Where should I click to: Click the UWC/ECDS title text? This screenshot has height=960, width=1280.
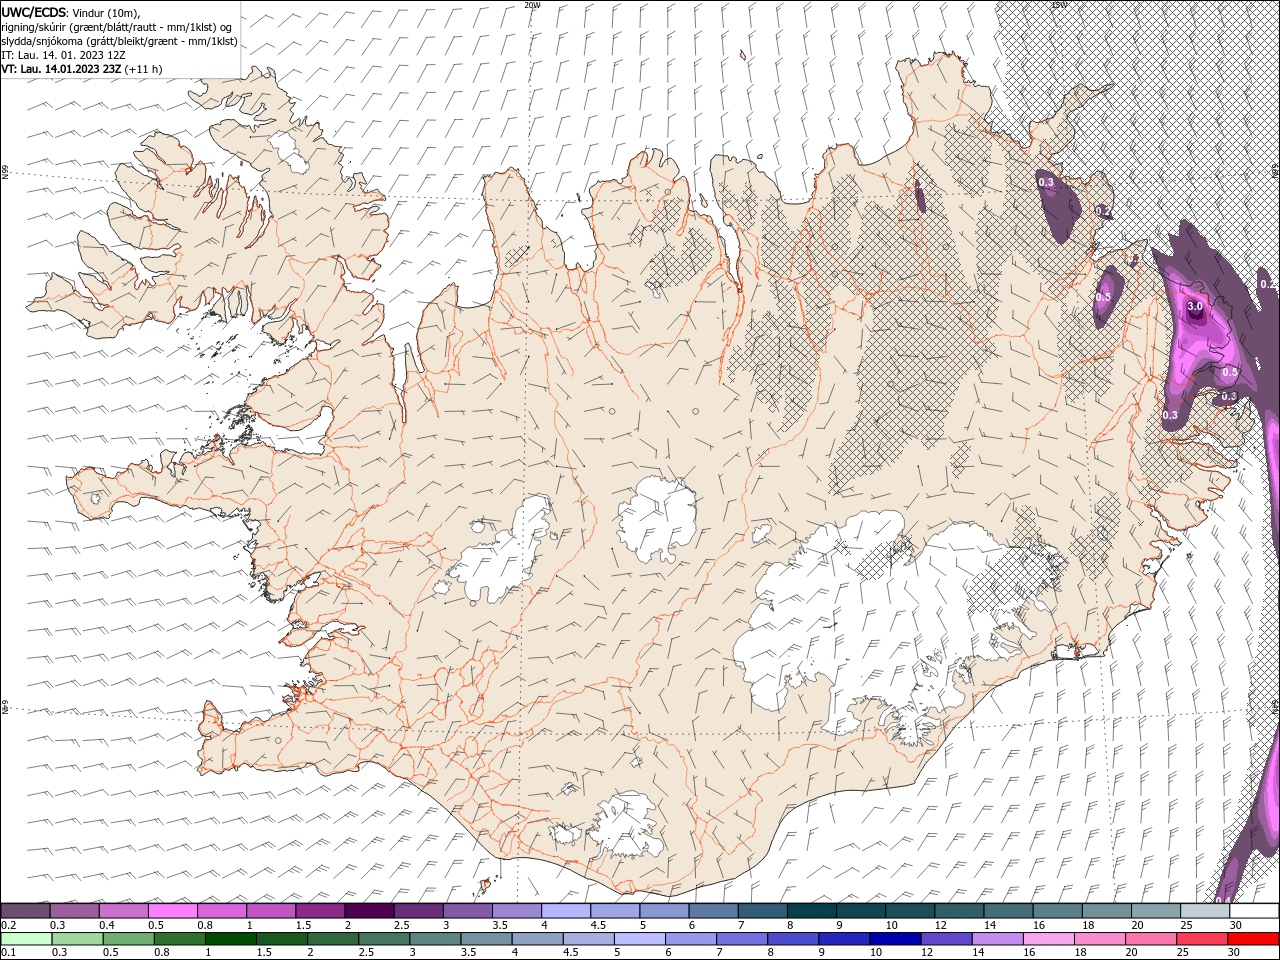pos(35,11)
